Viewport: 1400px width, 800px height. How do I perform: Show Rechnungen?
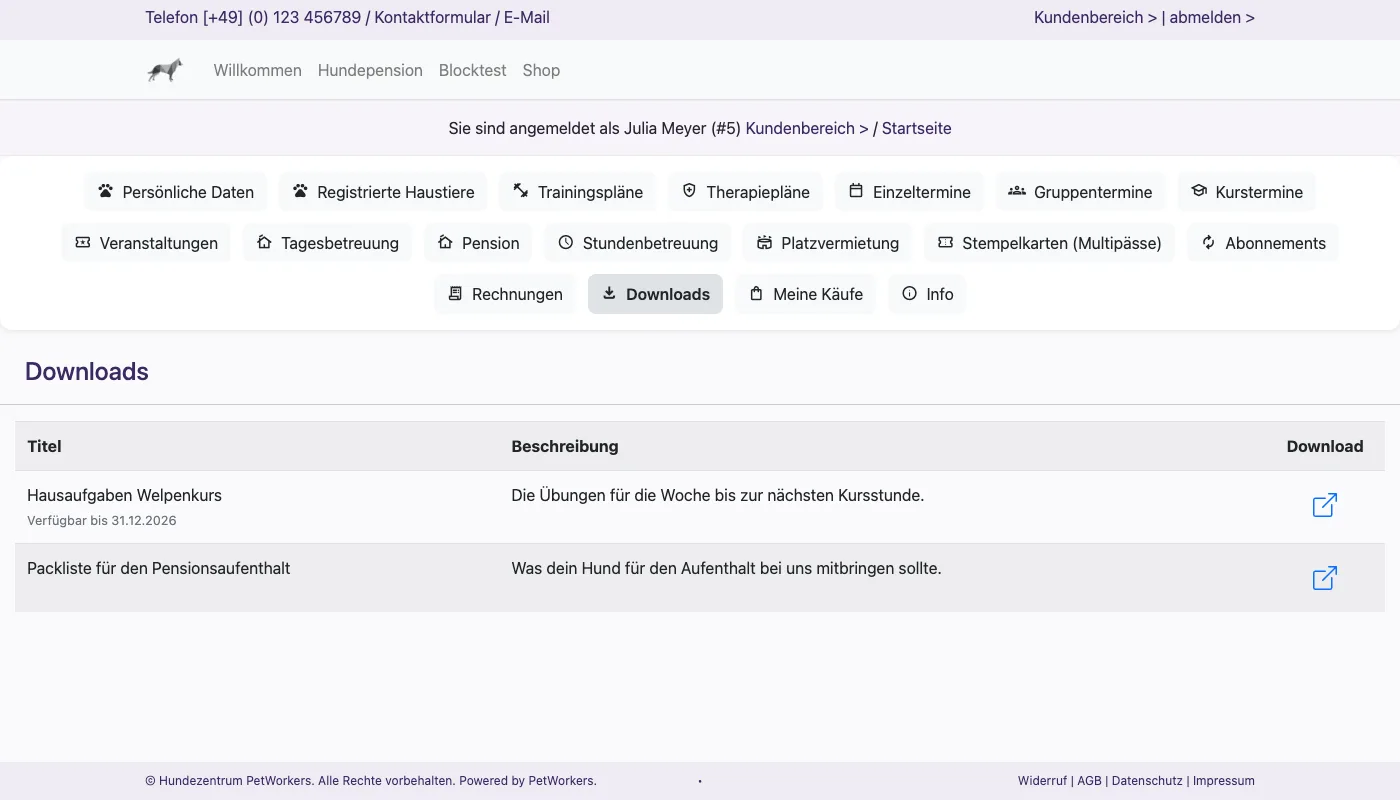tap(505, 294)
